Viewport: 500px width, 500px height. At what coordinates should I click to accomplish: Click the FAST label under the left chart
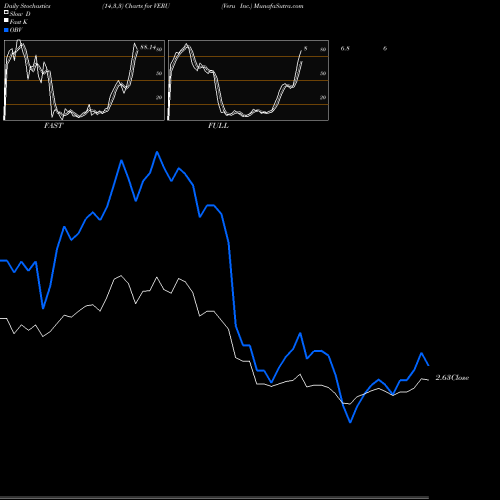tap(53, 125)
